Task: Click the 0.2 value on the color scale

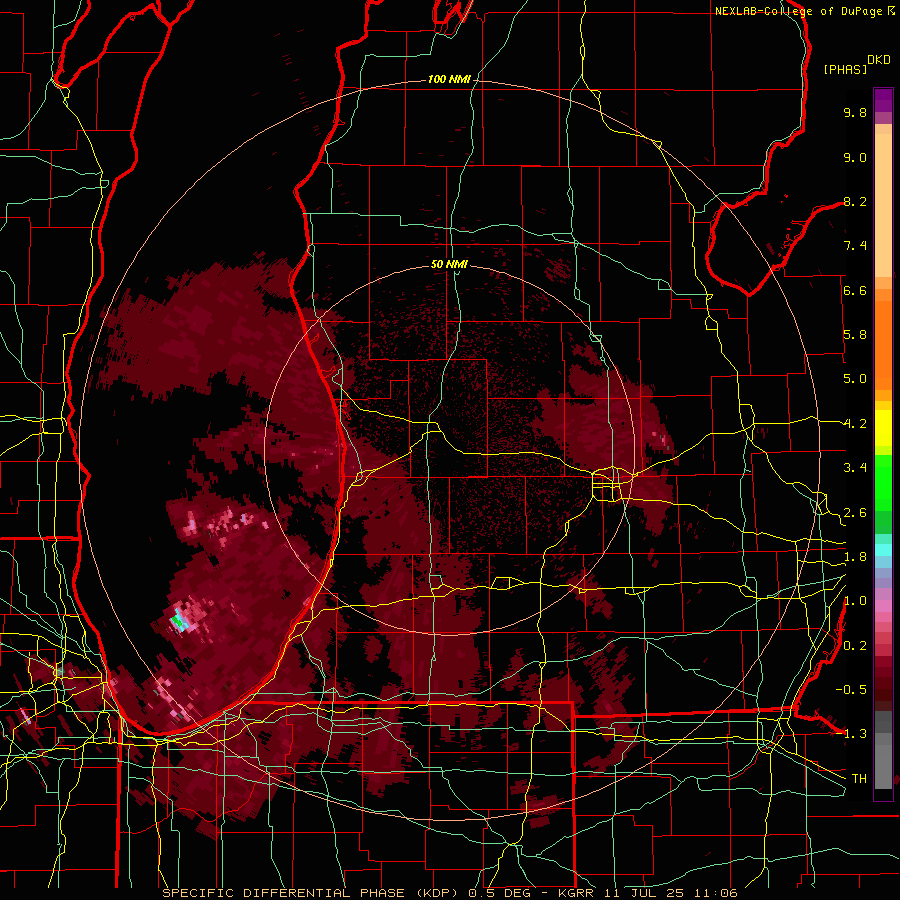Action: coord(855,646)
